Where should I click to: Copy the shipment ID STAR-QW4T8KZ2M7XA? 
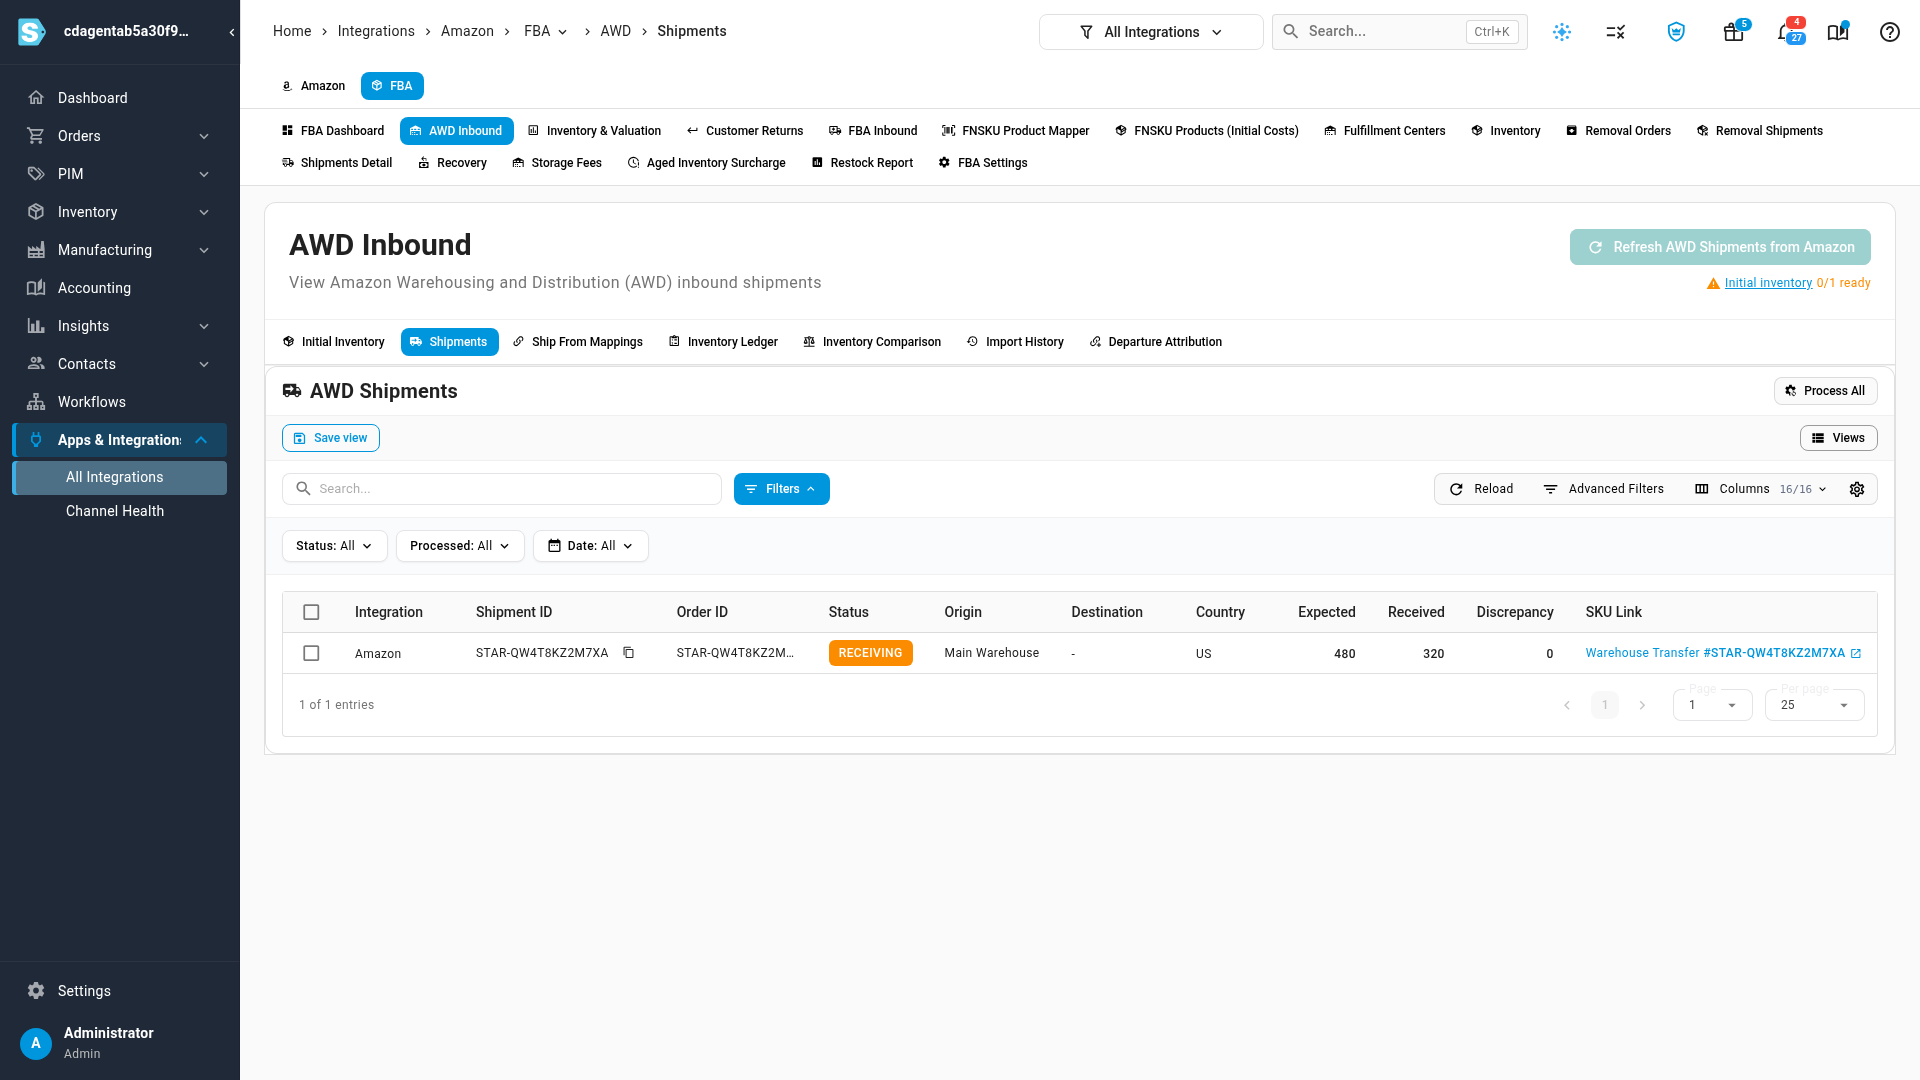(x=629, y=653)
